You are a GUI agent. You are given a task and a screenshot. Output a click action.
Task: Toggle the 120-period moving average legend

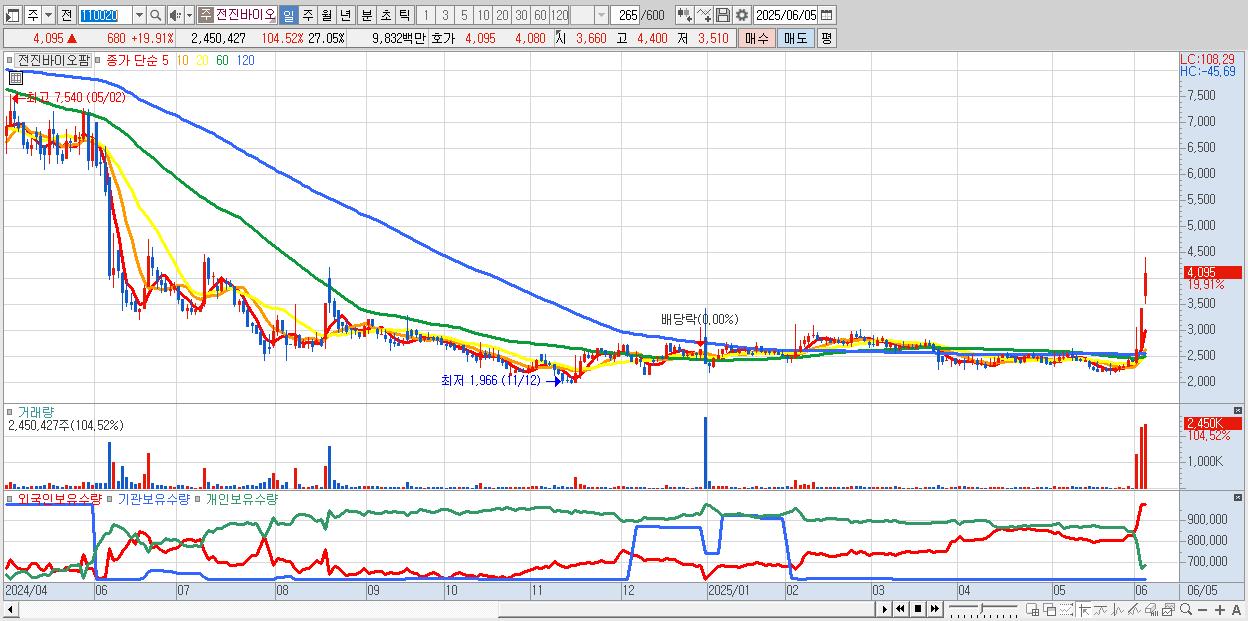tap(244, 61)
